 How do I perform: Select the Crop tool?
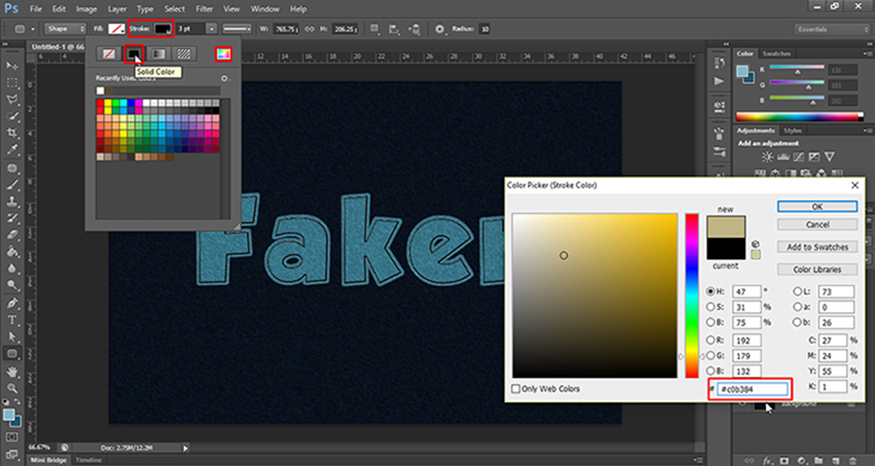[x=12, y=134]
